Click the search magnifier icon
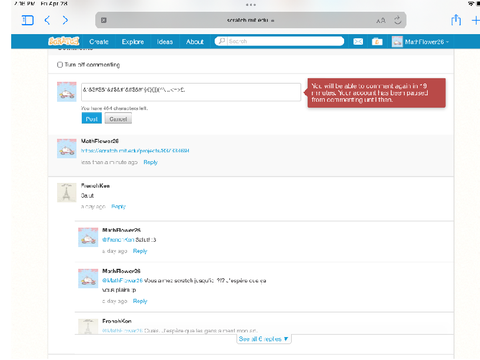Image resolution: width=480 pixels, height=360 pixels. coord(221,41)
